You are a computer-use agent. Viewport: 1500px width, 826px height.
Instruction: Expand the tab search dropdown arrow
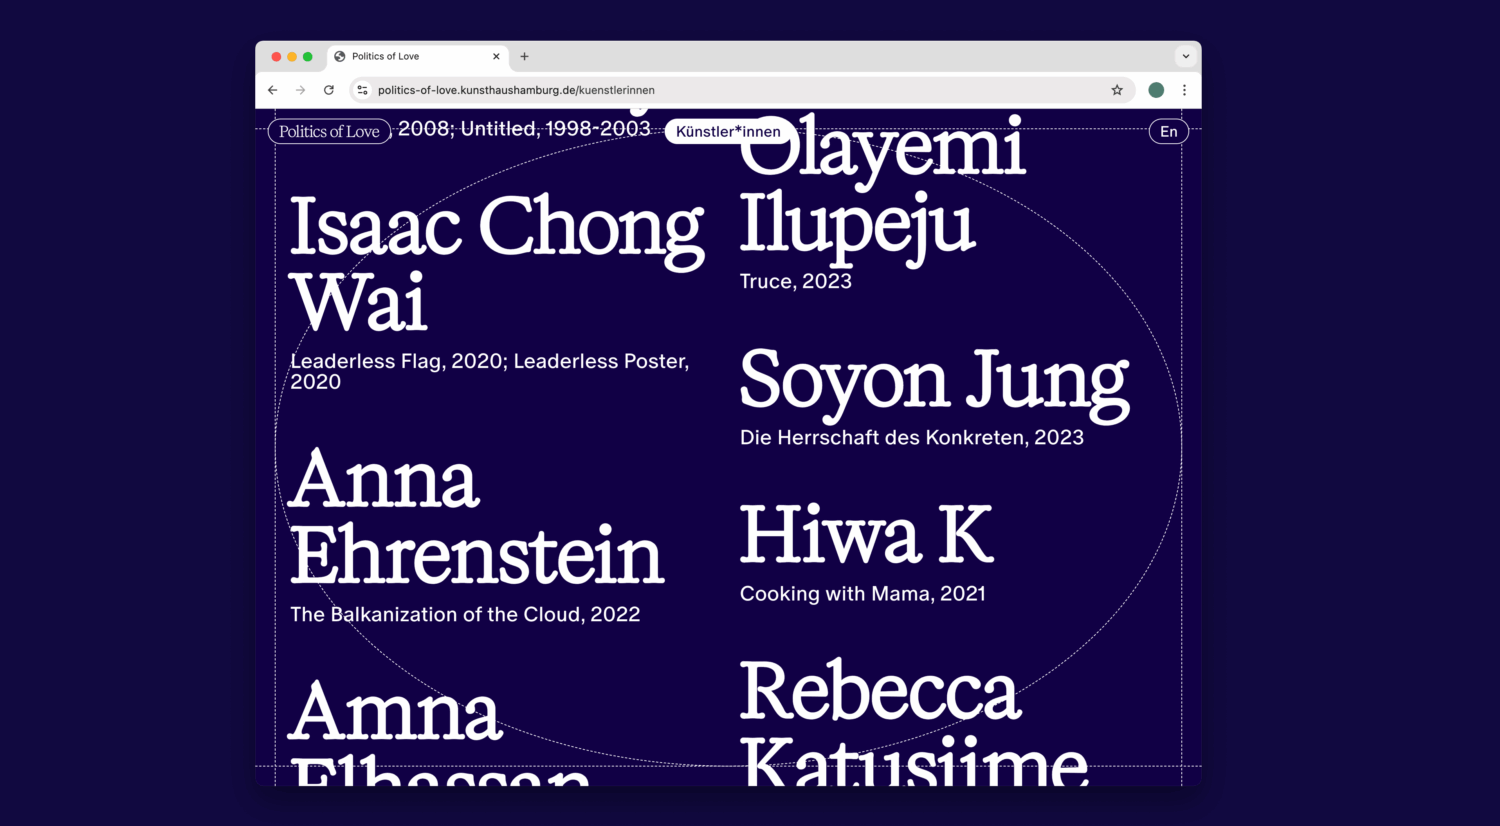coord(1185,57)
